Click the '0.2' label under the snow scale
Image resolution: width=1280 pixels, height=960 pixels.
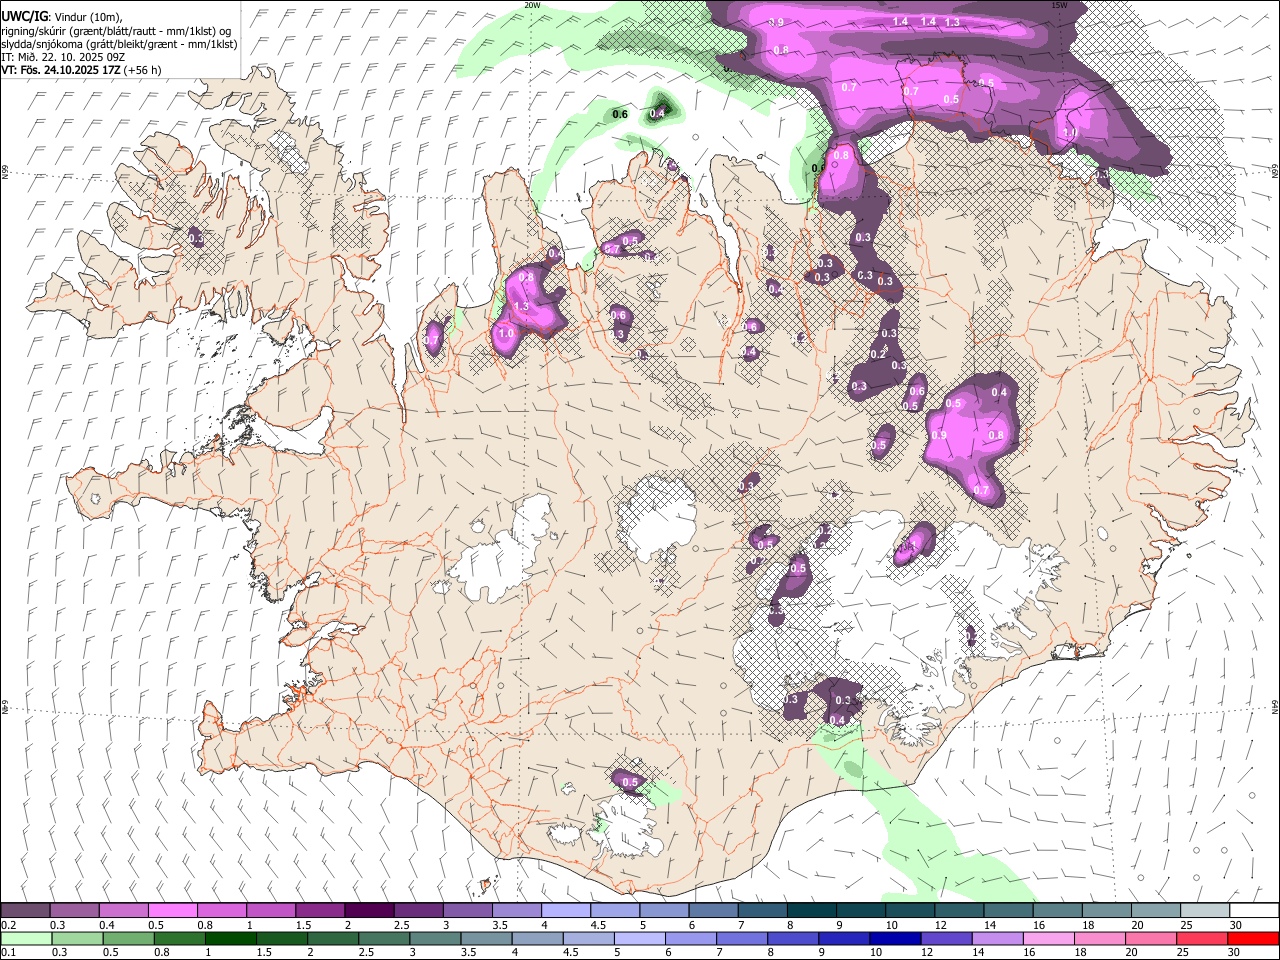tap(8, 925)
